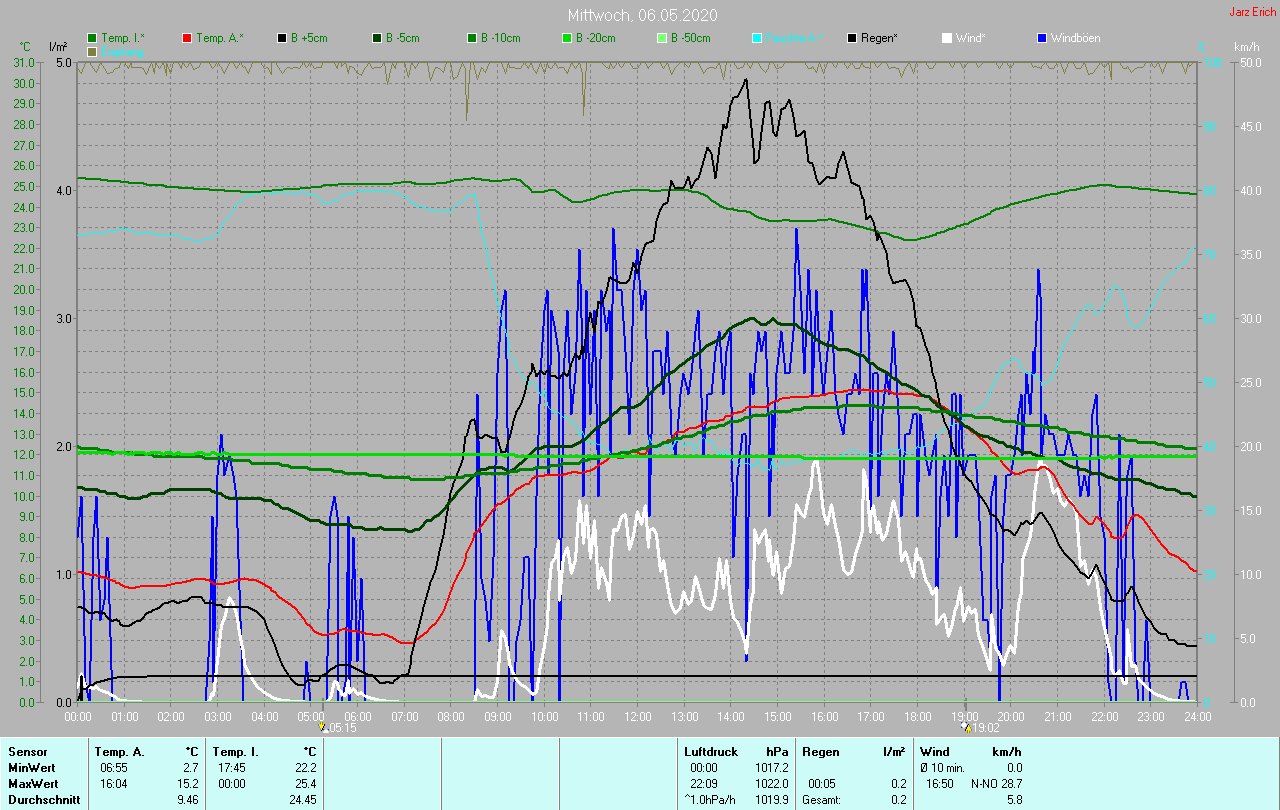Click the title Mittwoch, 06.05.2020
The image size is (1280, 810).
pos(642,15)
